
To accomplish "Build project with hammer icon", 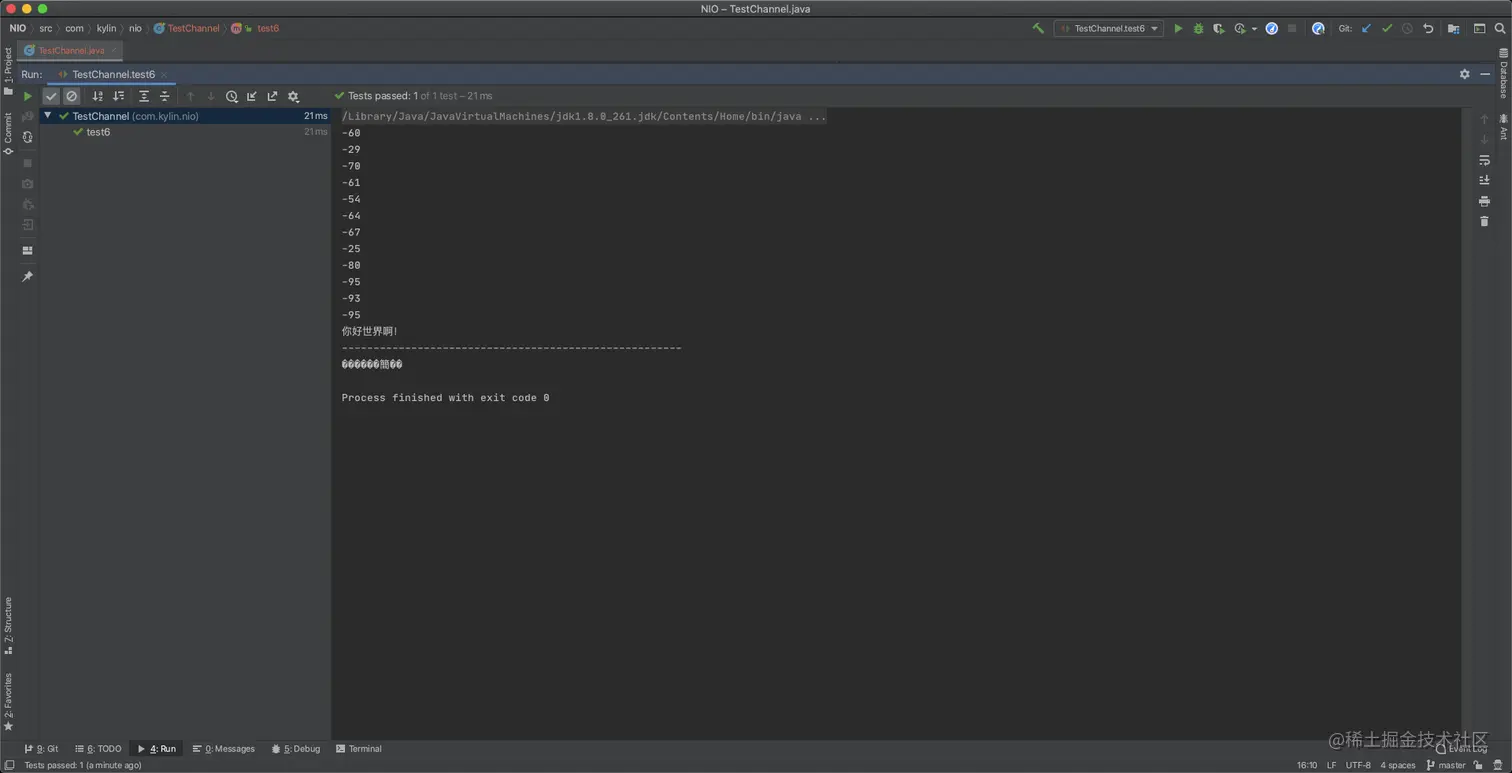I will coord(1038,28).
